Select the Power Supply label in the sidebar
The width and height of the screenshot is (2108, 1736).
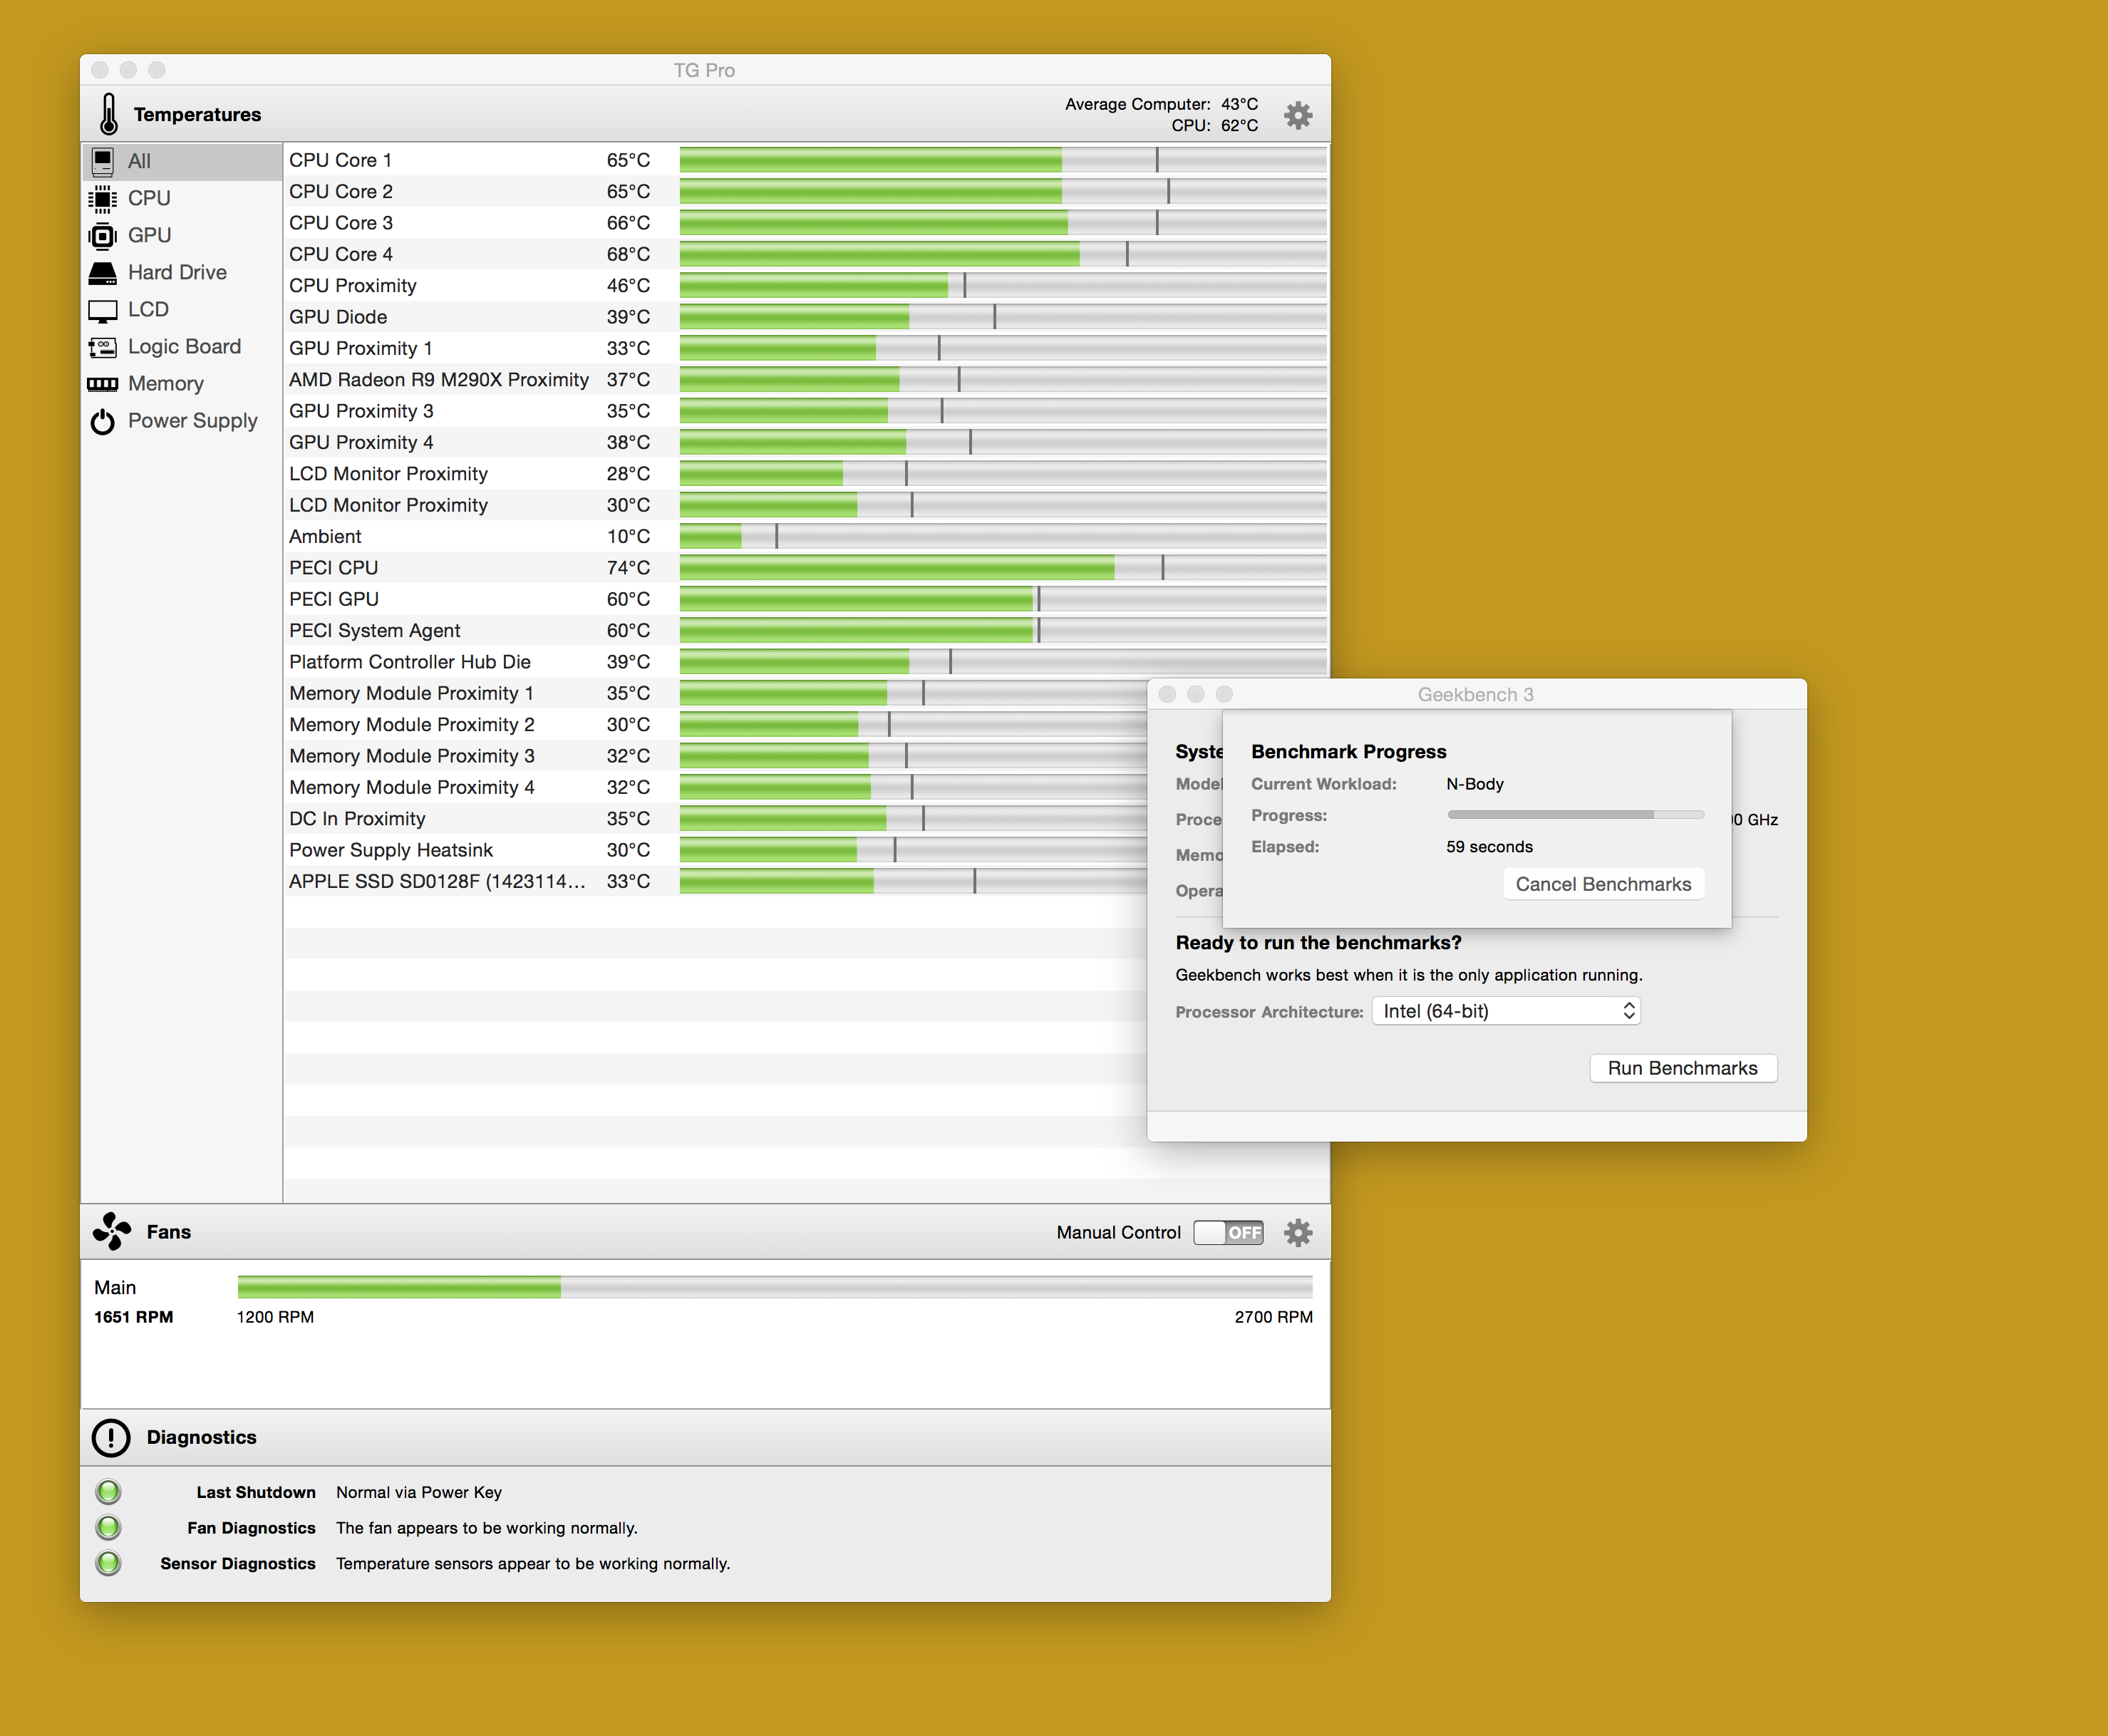pyautogui.click(x=192, y=420)
